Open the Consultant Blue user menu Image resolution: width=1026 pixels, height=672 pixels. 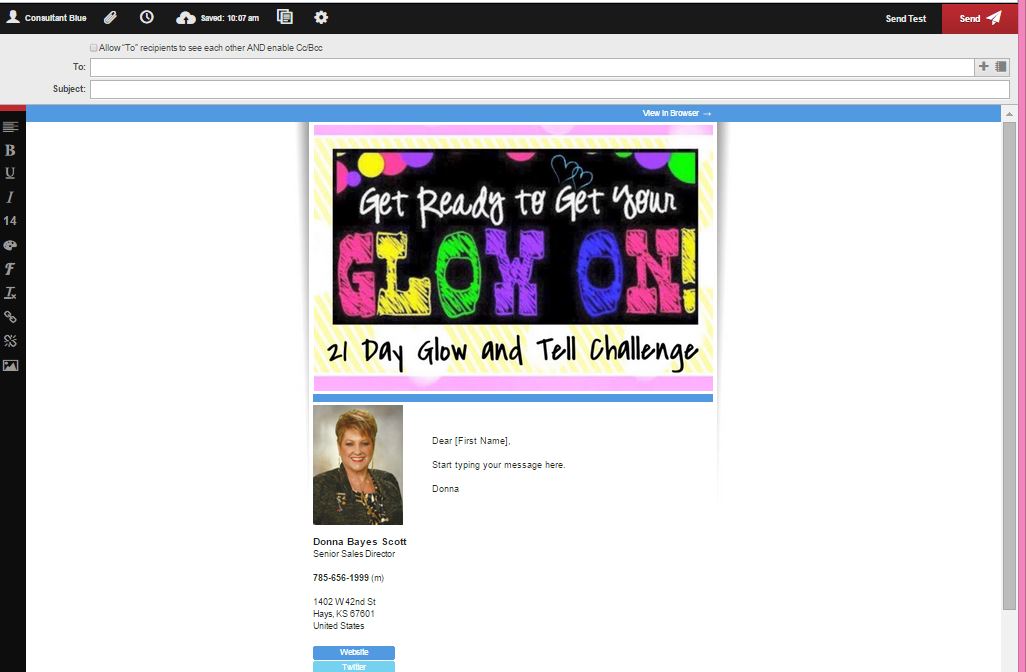[x=46, y=18]
